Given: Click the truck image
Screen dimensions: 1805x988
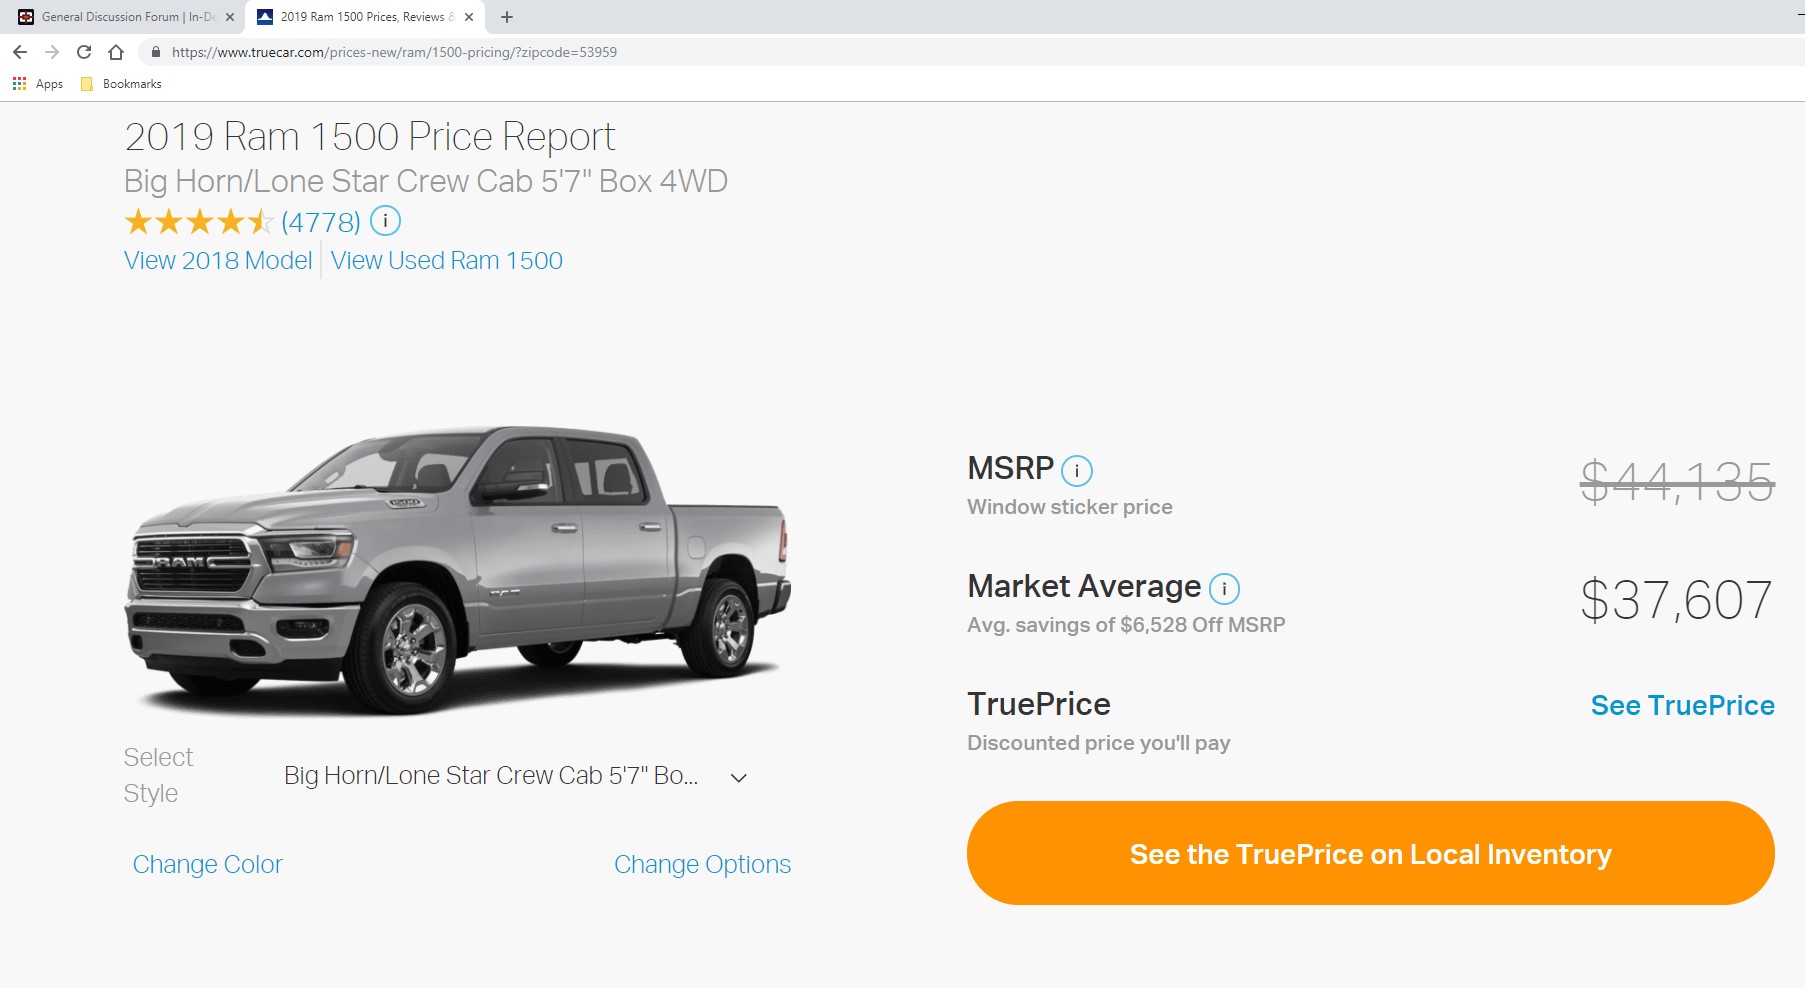Looking at the screenshot, I should point(458,569).
